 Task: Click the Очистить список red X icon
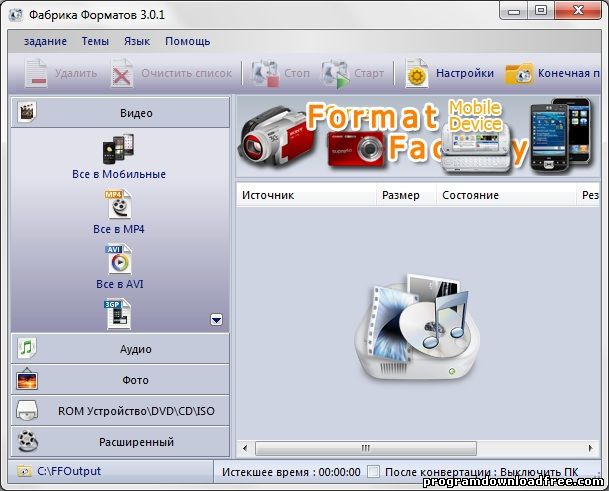coord(122,73)
